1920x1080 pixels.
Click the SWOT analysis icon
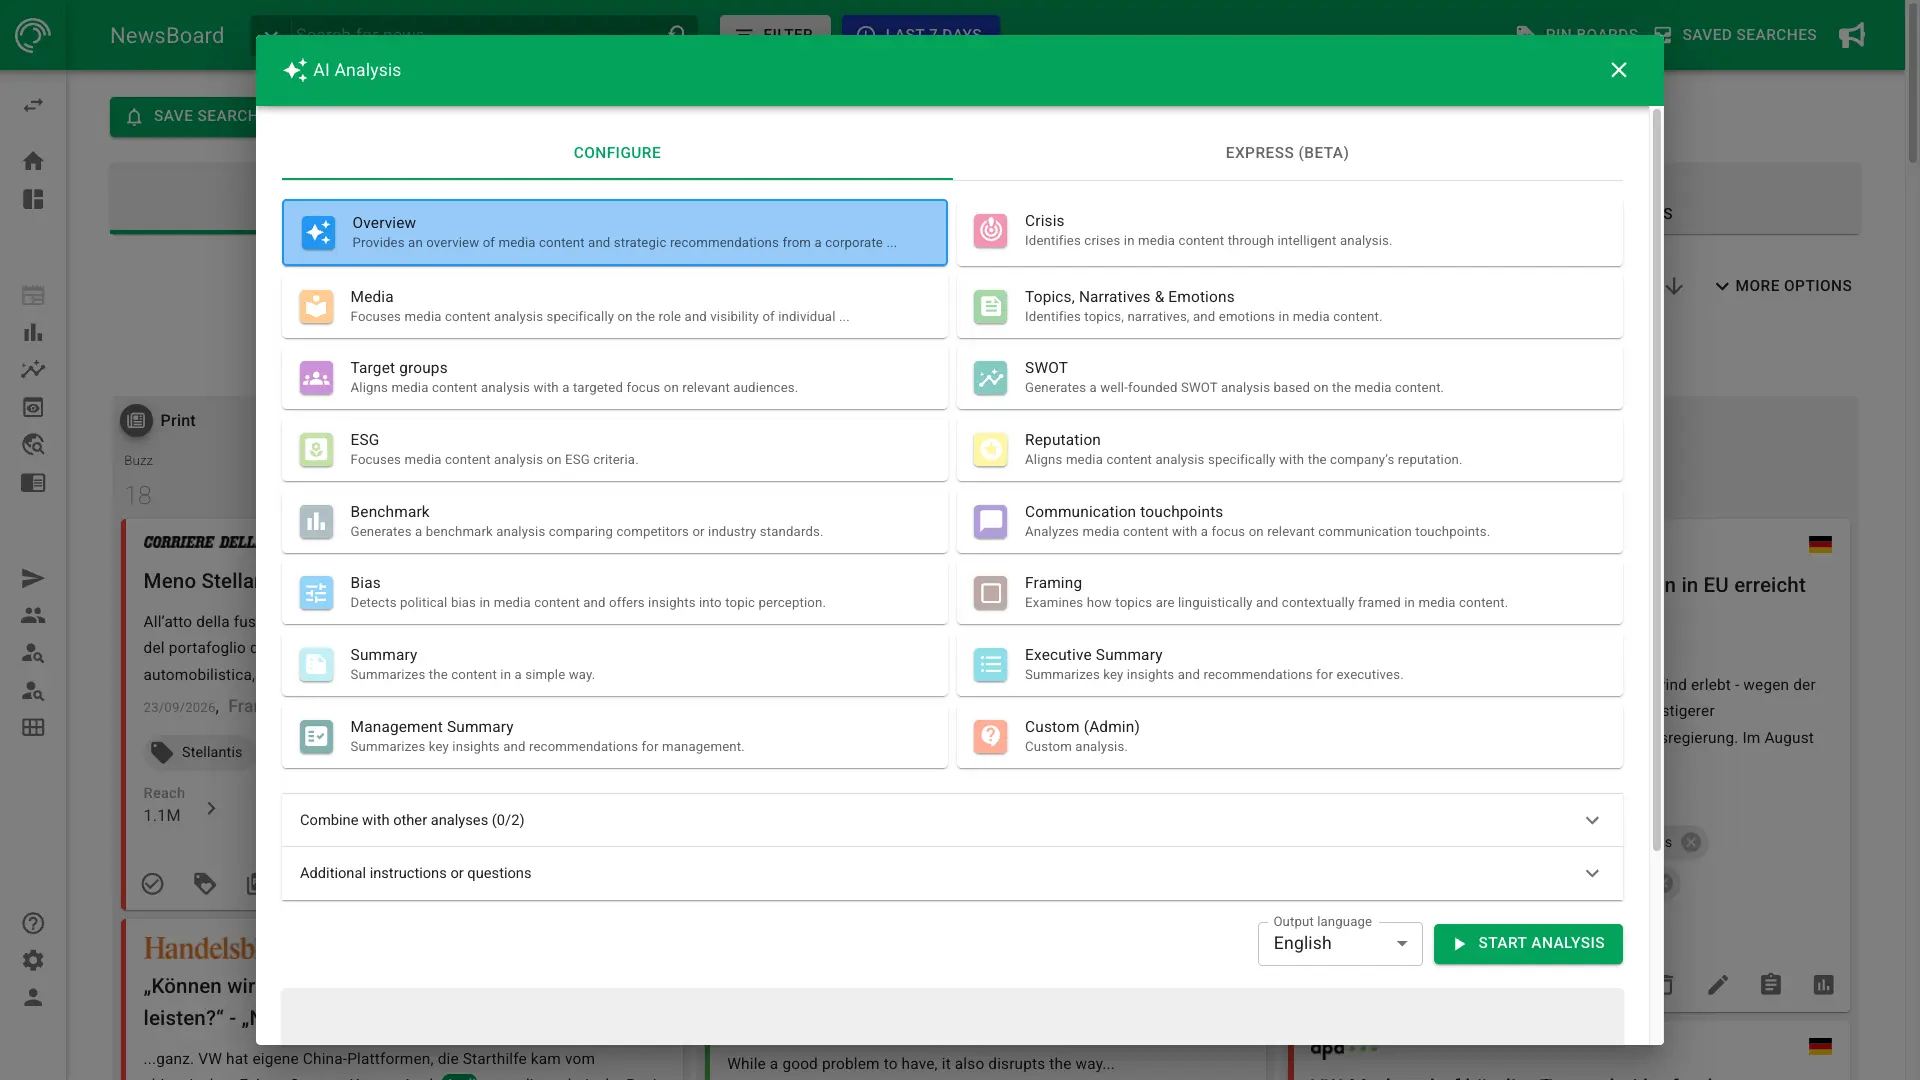990,378
